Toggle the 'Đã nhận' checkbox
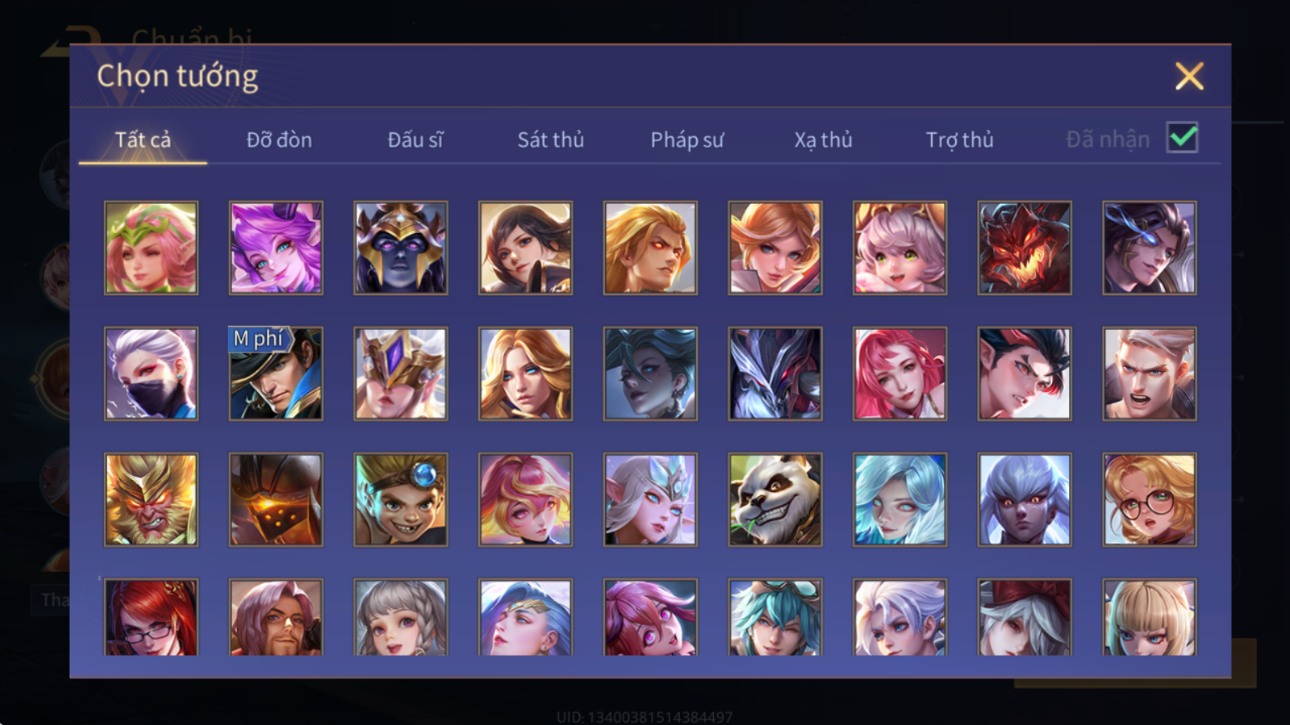This screenshot has height=725, width=1290. pyautogui.click(x=1182, y=138)
